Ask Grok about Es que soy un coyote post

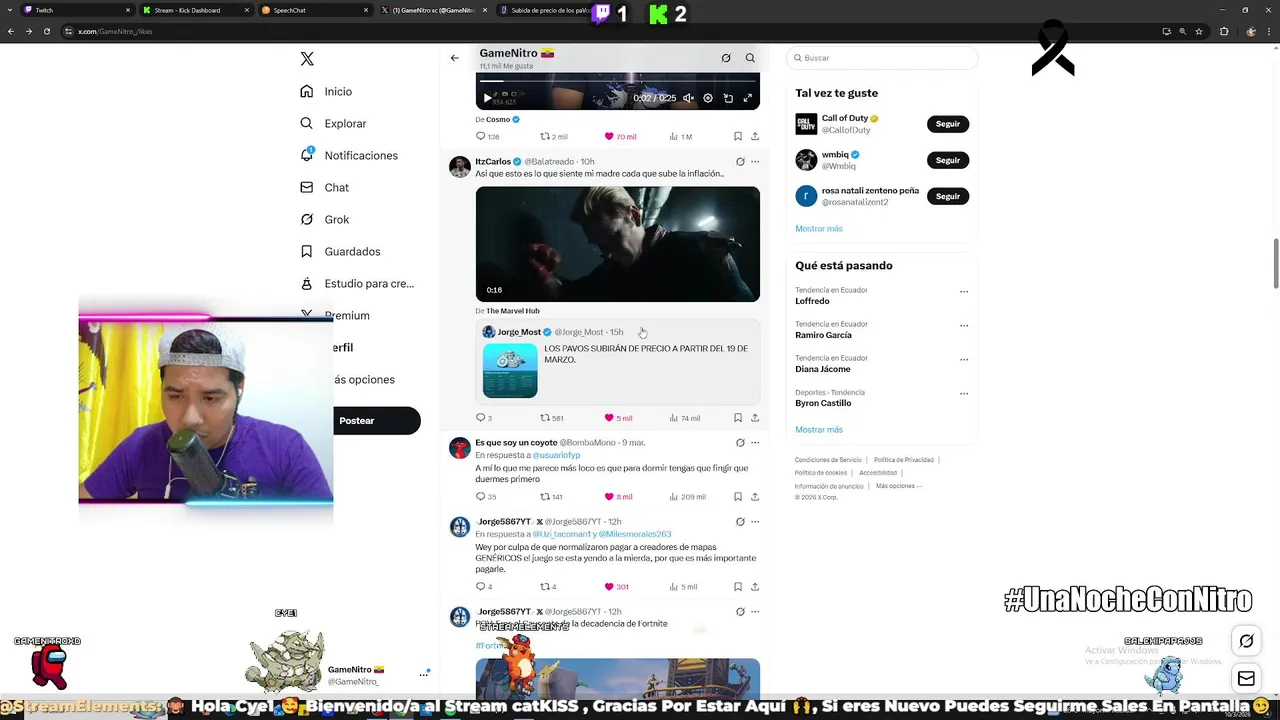(x=740, y=442)
